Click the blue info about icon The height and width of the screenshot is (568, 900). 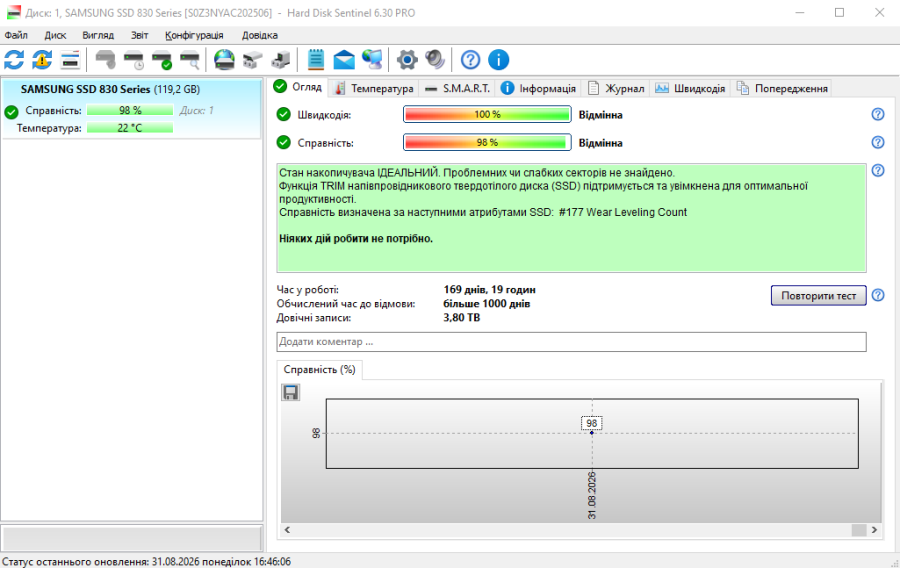point(498,60)
